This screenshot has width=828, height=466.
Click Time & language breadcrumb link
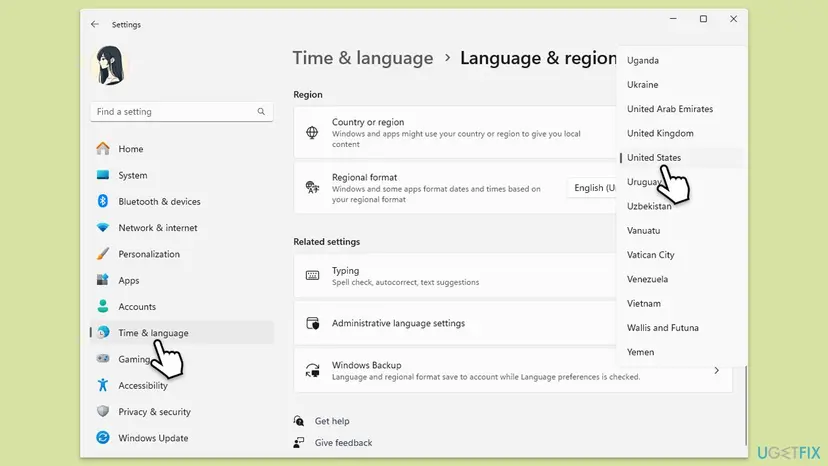(363, 58)
